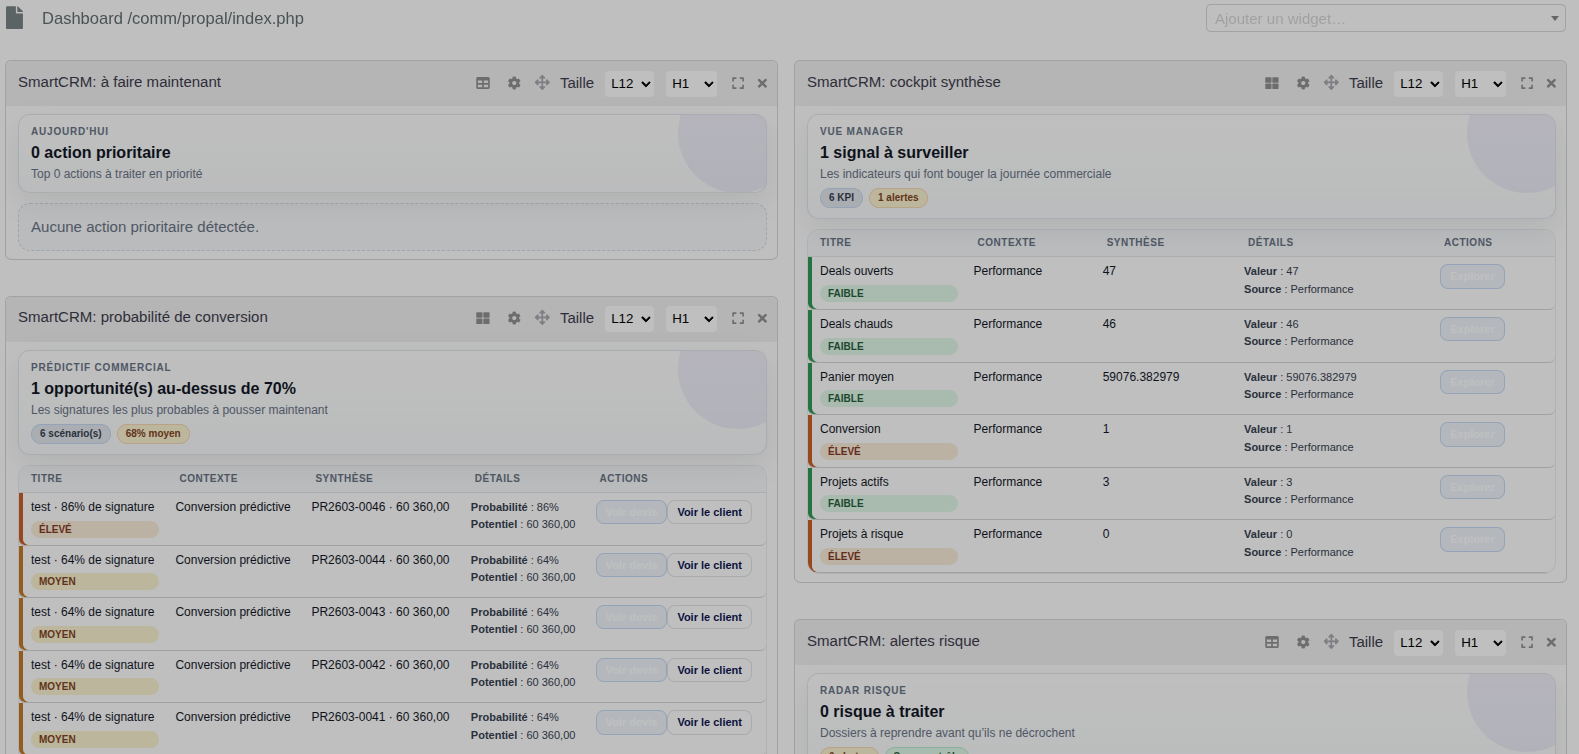
Task: Close the 'probabilité de conversion' widget
Action: click(x=762, y=318)
